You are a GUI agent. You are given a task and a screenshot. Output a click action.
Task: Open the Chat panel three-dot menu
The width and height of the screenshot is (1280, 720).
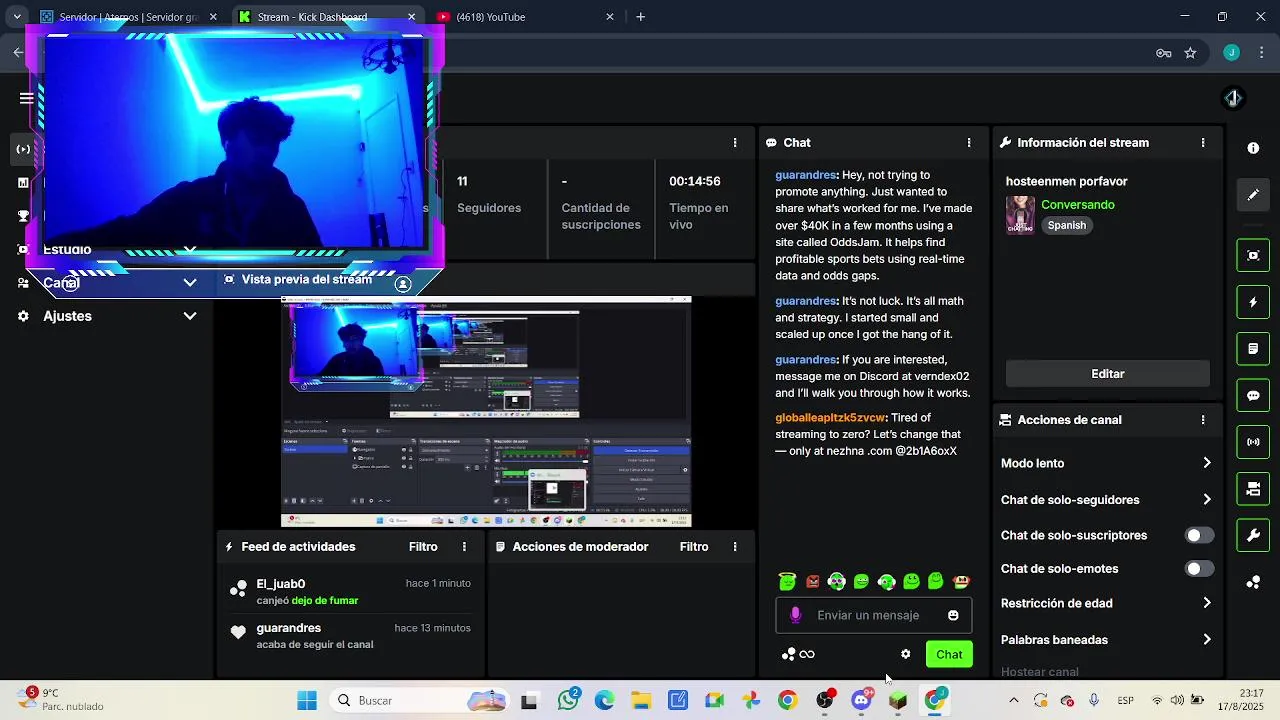pos(969,143)
